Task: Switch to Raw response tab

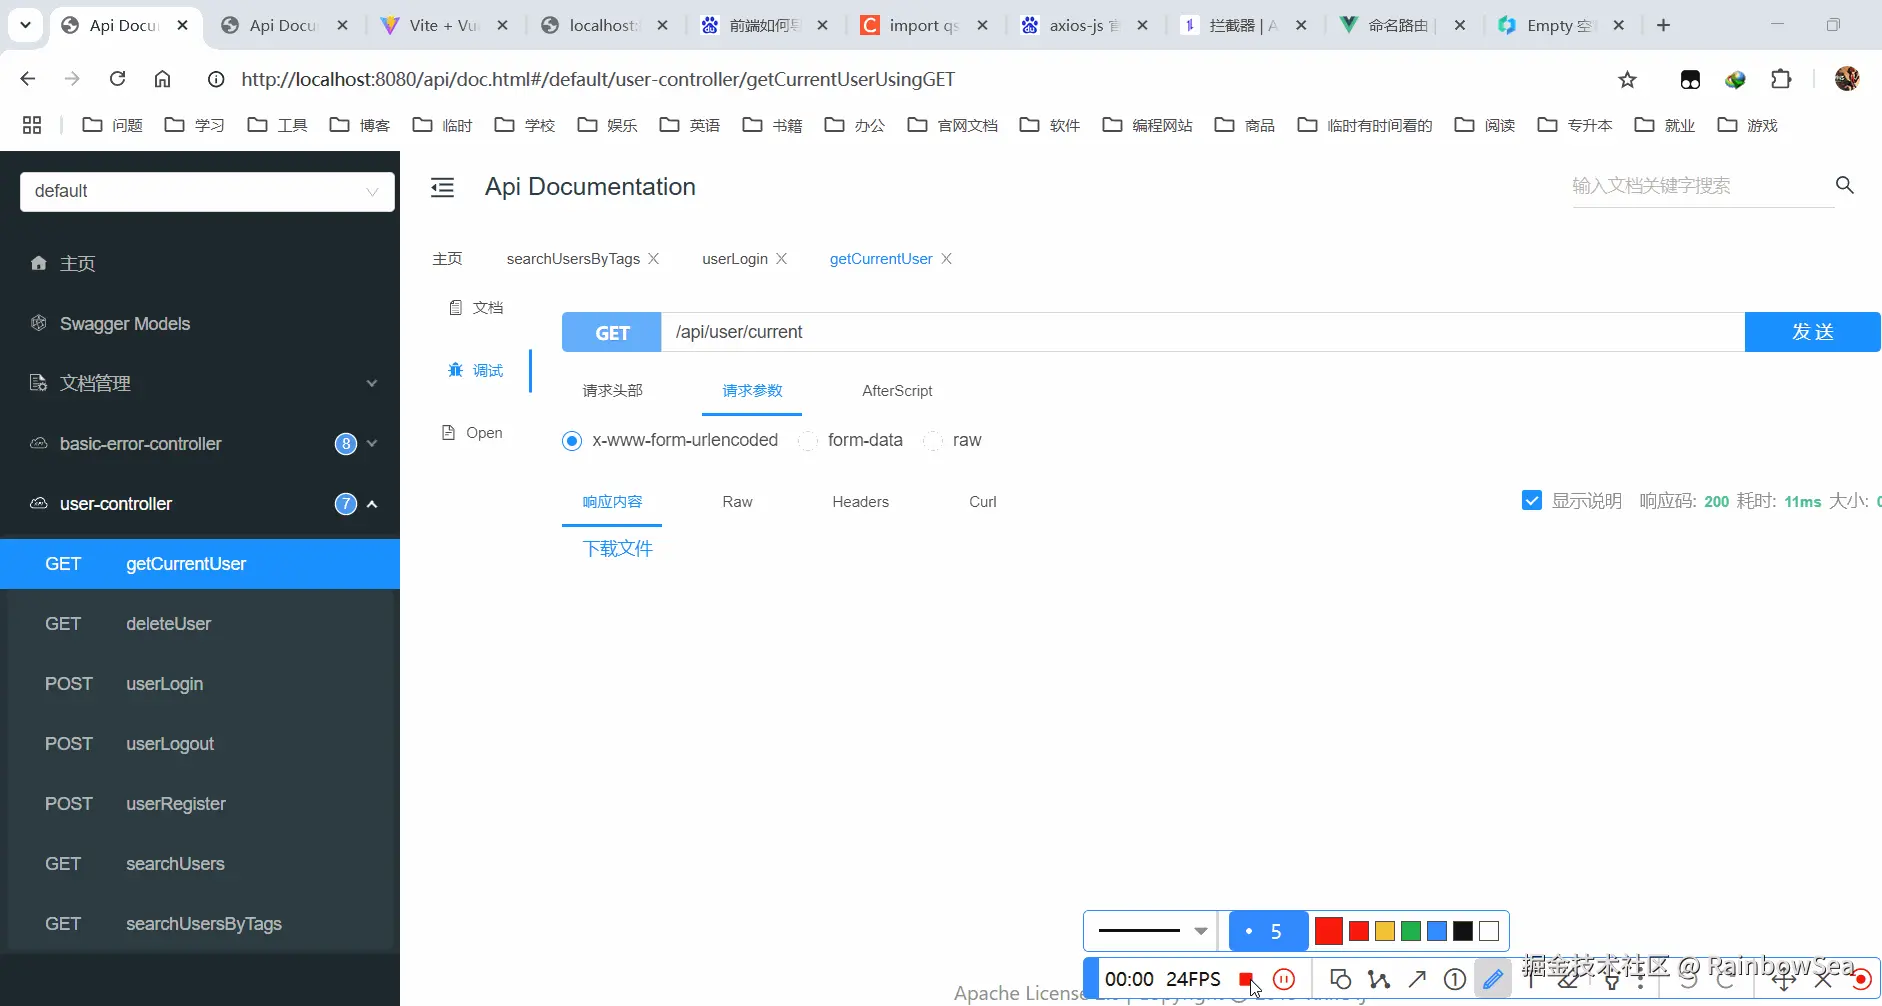Action: 737,501
